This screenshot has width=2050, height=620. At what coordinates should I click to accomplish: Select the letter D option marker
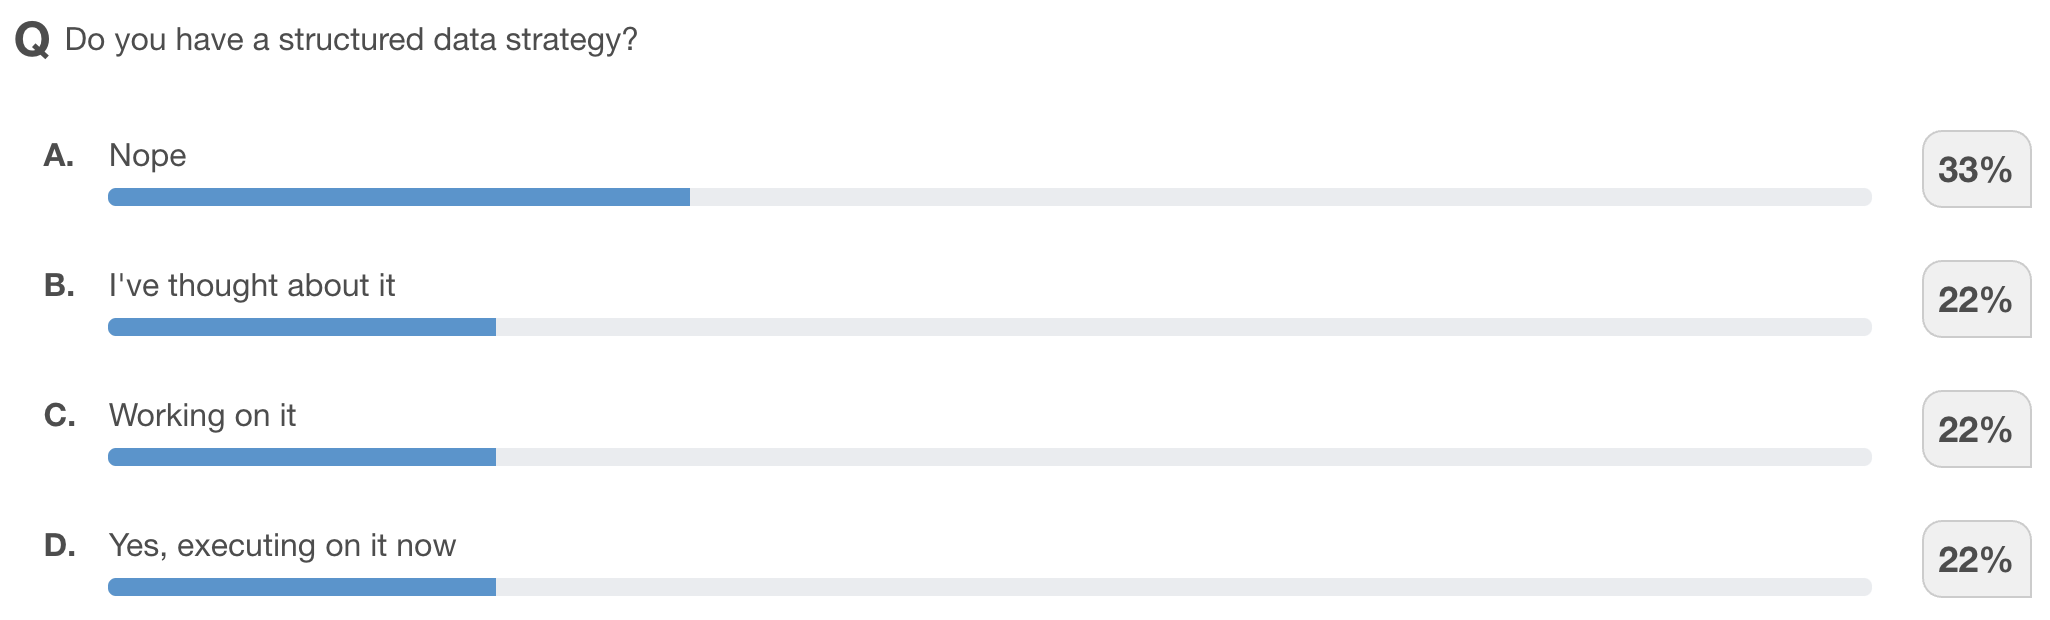pyautogui.click(x=59, y=545)
